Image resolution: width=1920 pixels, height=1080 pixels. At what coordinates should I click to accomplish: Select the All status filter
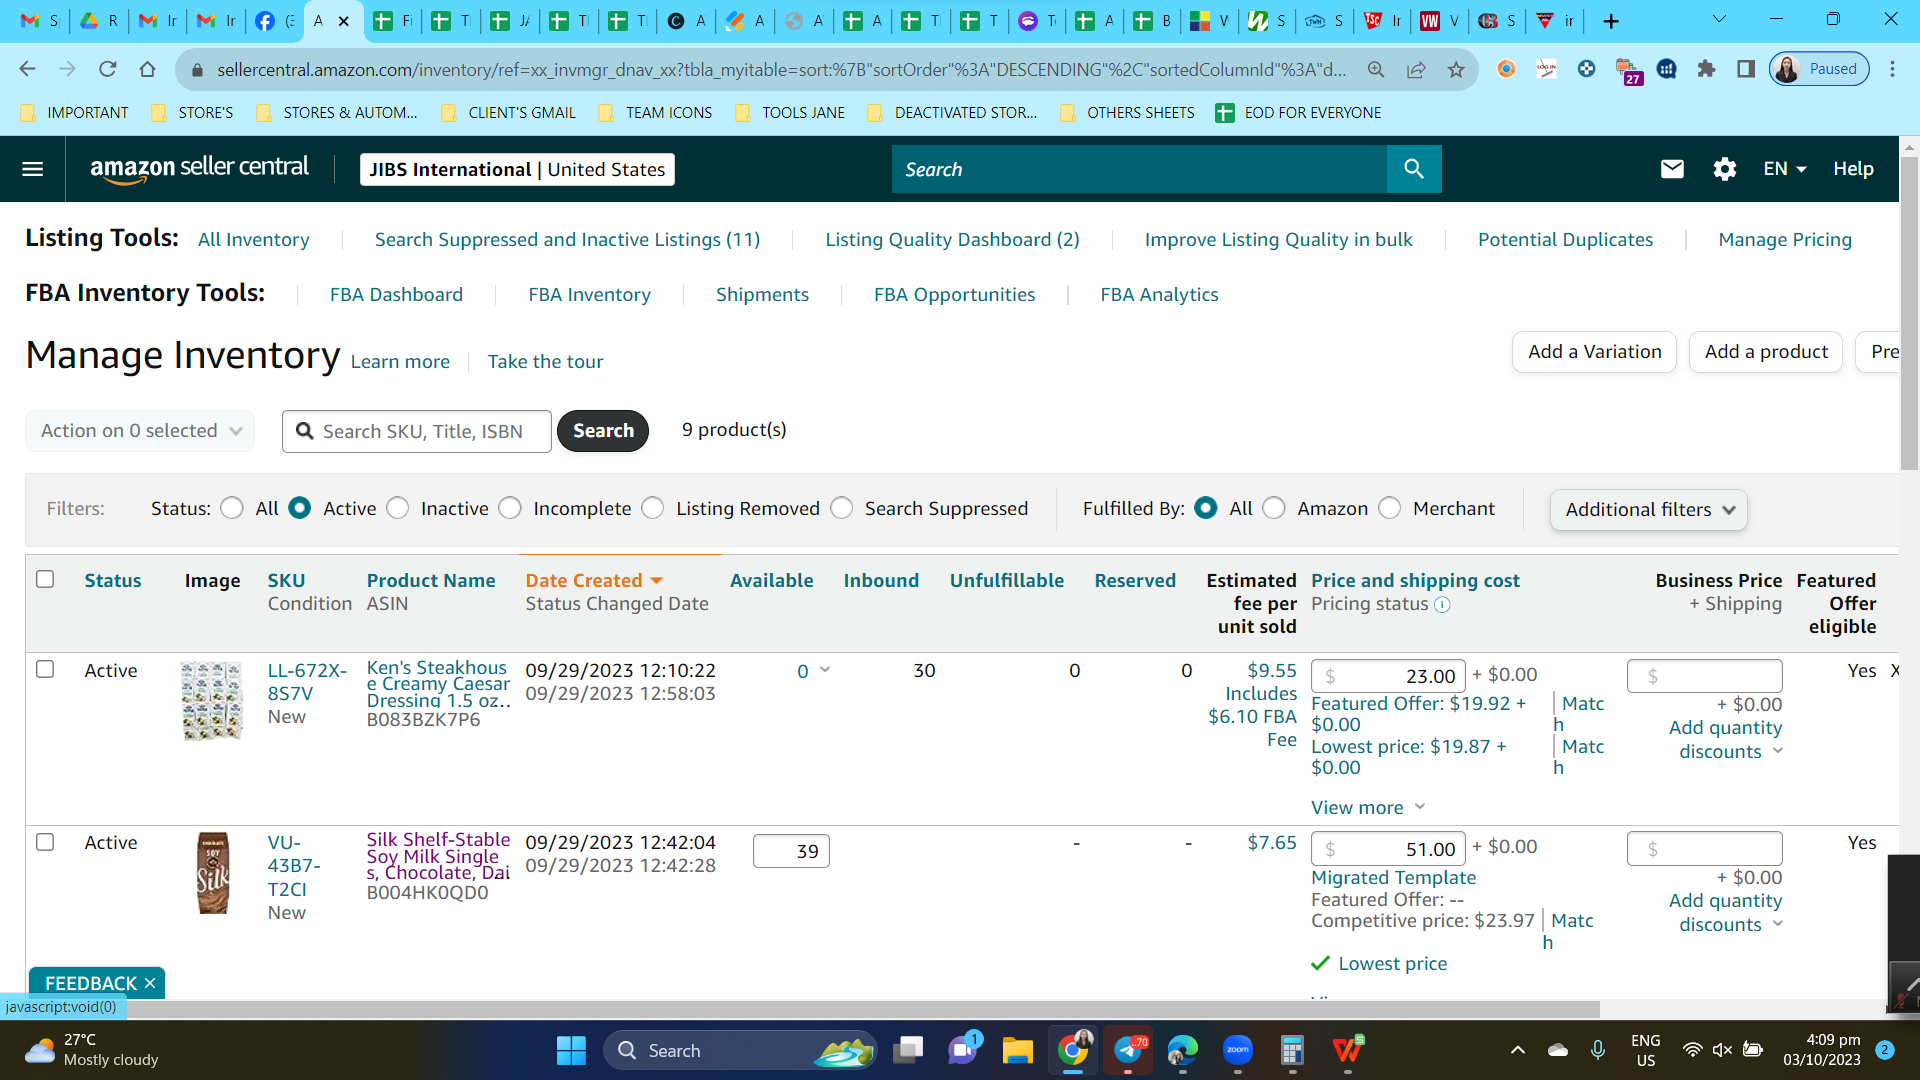[x=232, y=508]
